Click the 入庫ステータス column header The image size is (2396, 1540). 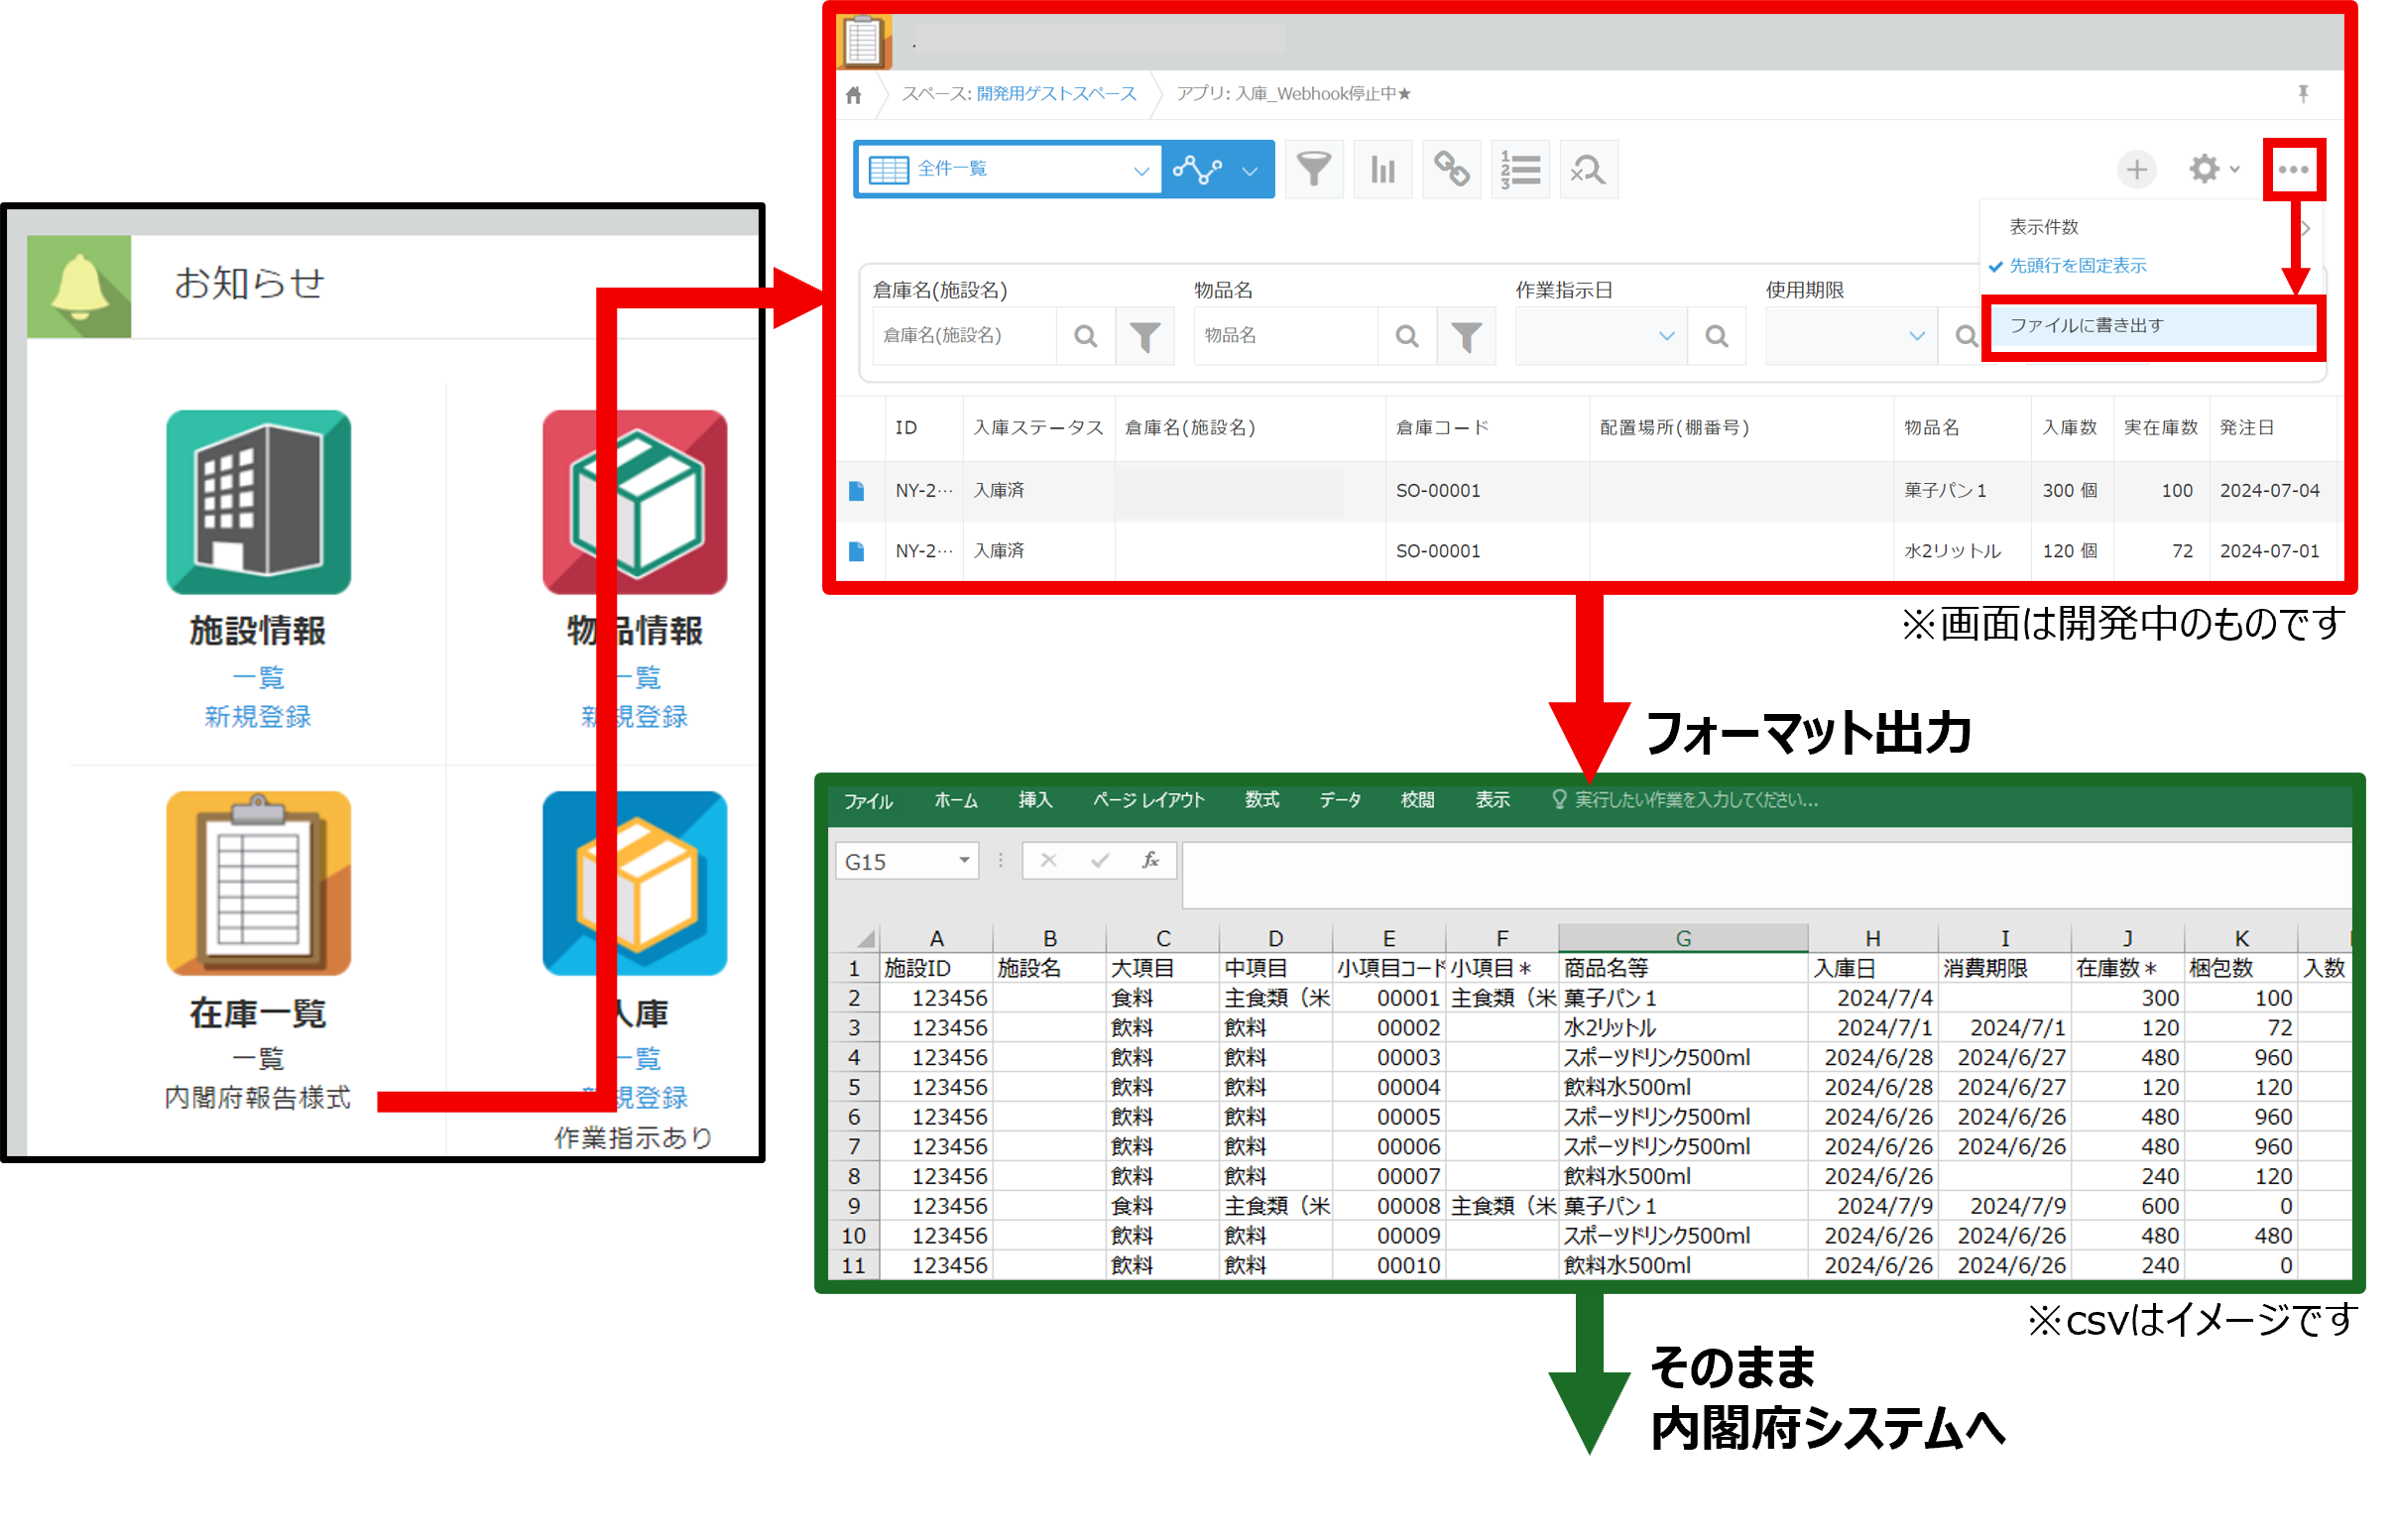tap(1038, 428)
